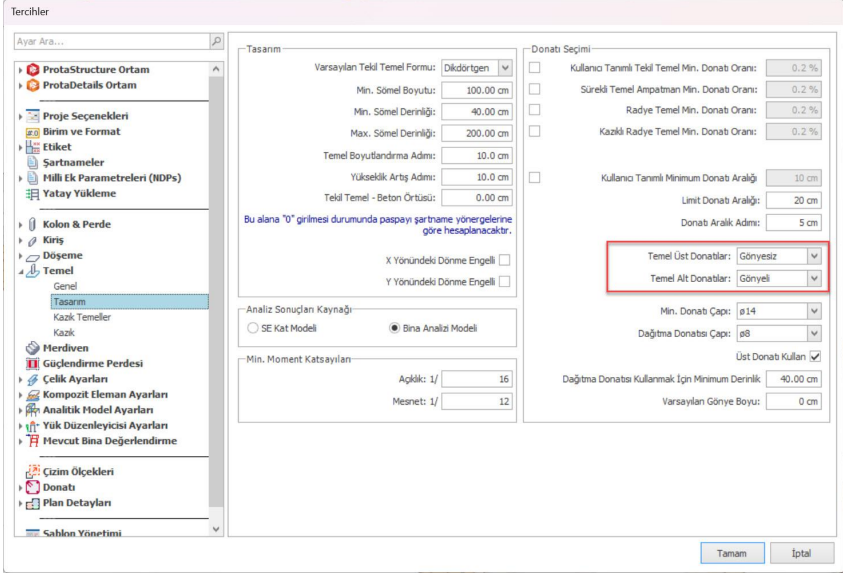Select Kazık Temeller in the tree
Screen dimensions: 843x574
tap(81, 317)
